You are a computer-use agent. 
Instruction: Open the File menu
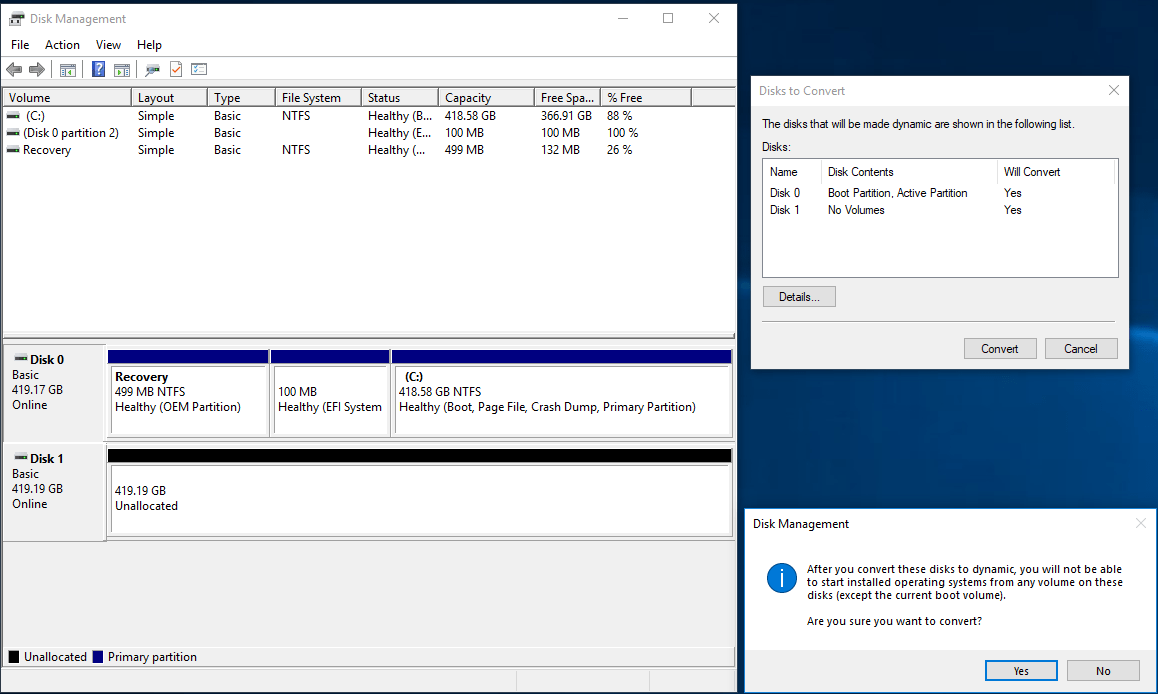(x=19, y=45)
